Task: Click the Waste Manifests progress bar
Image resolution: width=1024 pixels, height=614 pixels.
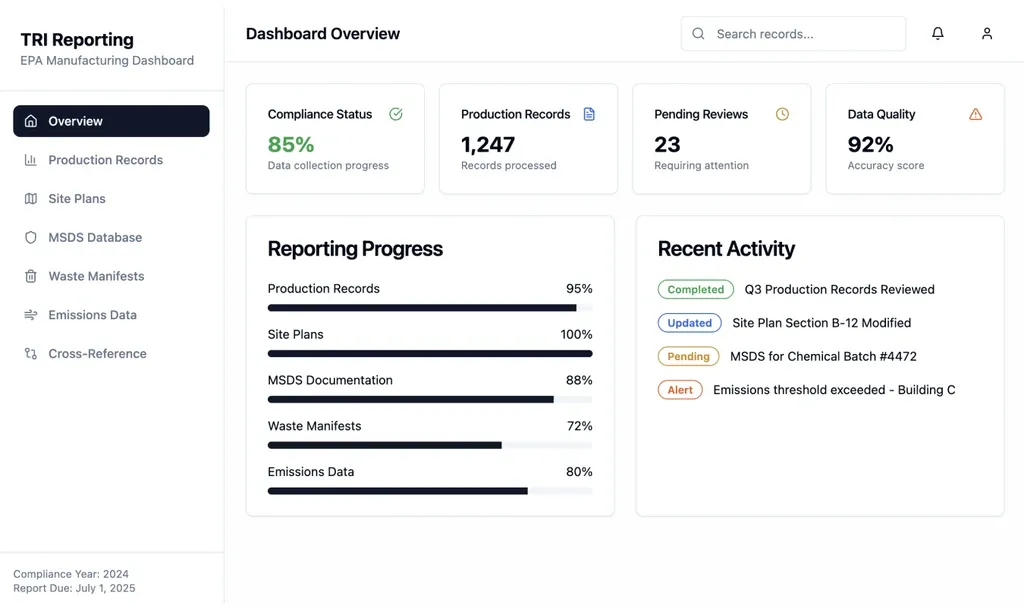Action: coord(429,445)
